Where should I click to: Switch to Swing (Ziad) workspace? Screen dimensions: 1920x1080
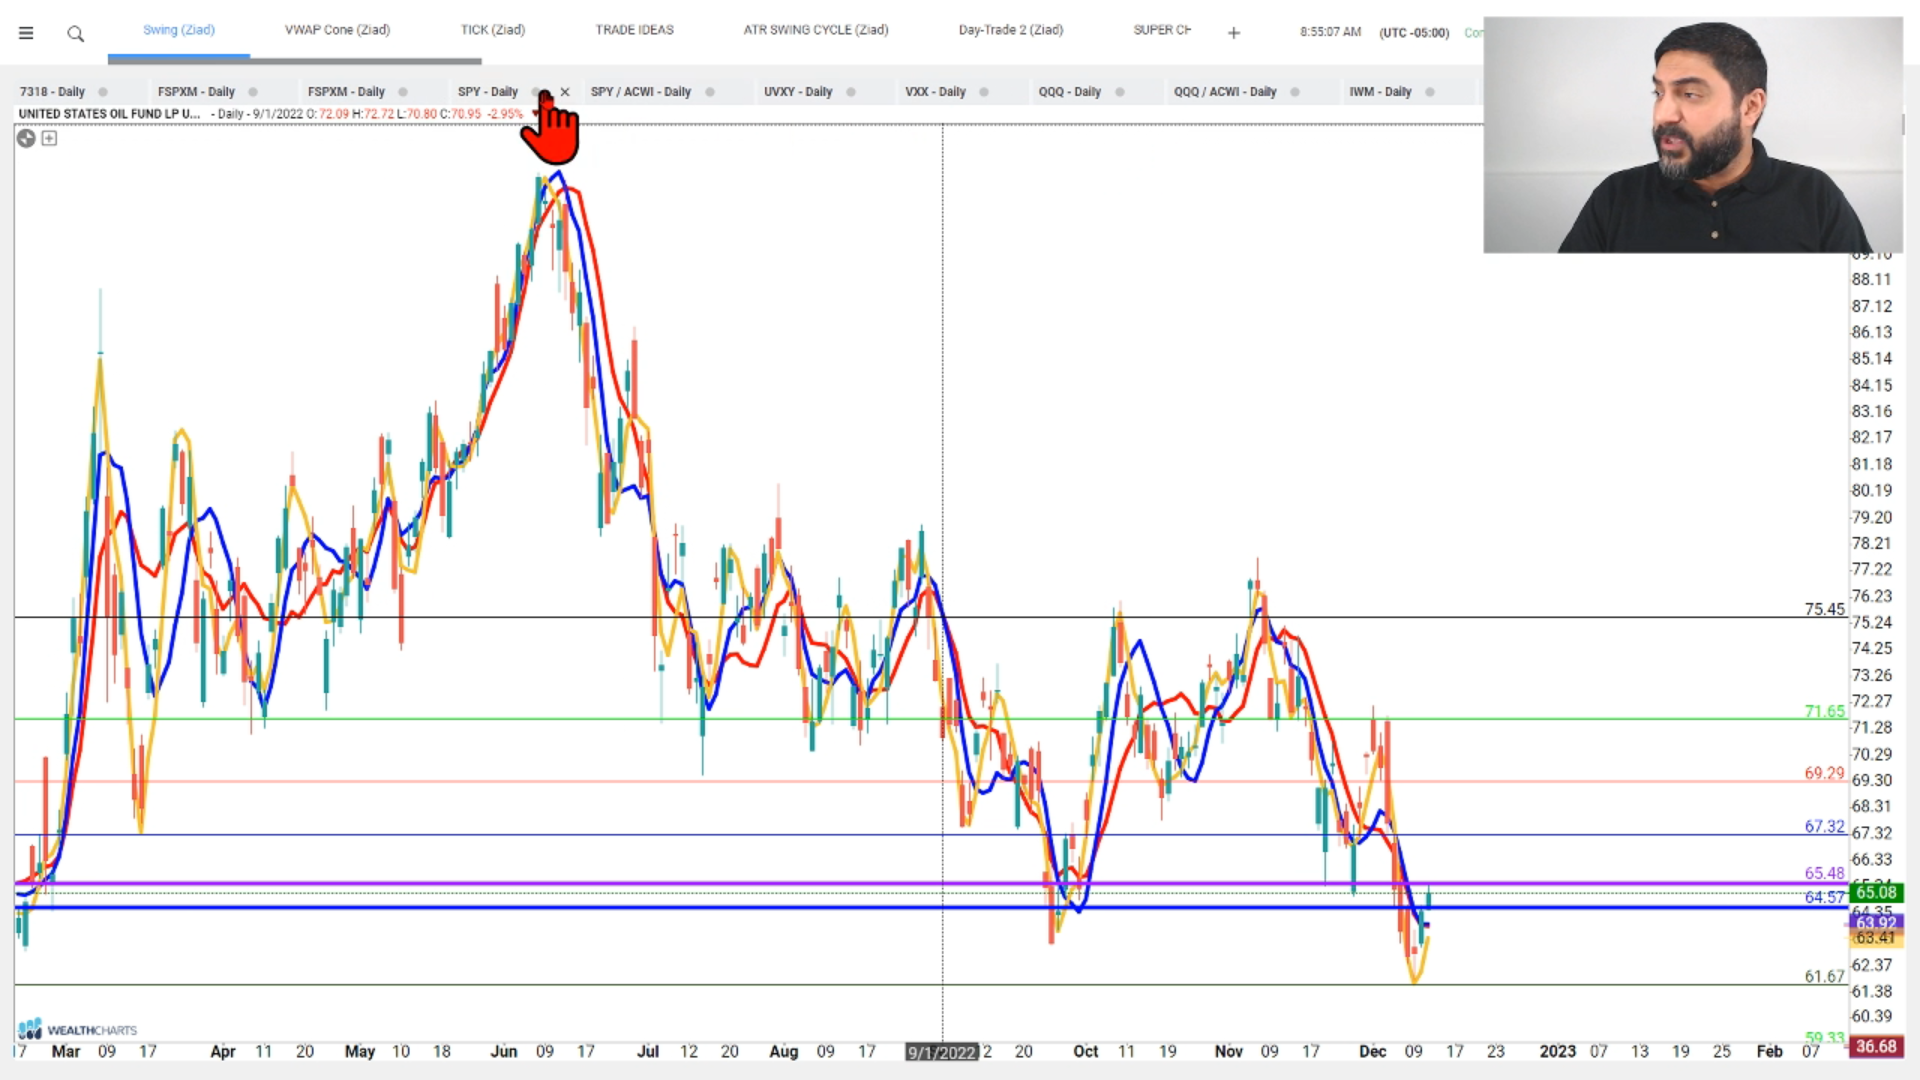tap(179, 30)
